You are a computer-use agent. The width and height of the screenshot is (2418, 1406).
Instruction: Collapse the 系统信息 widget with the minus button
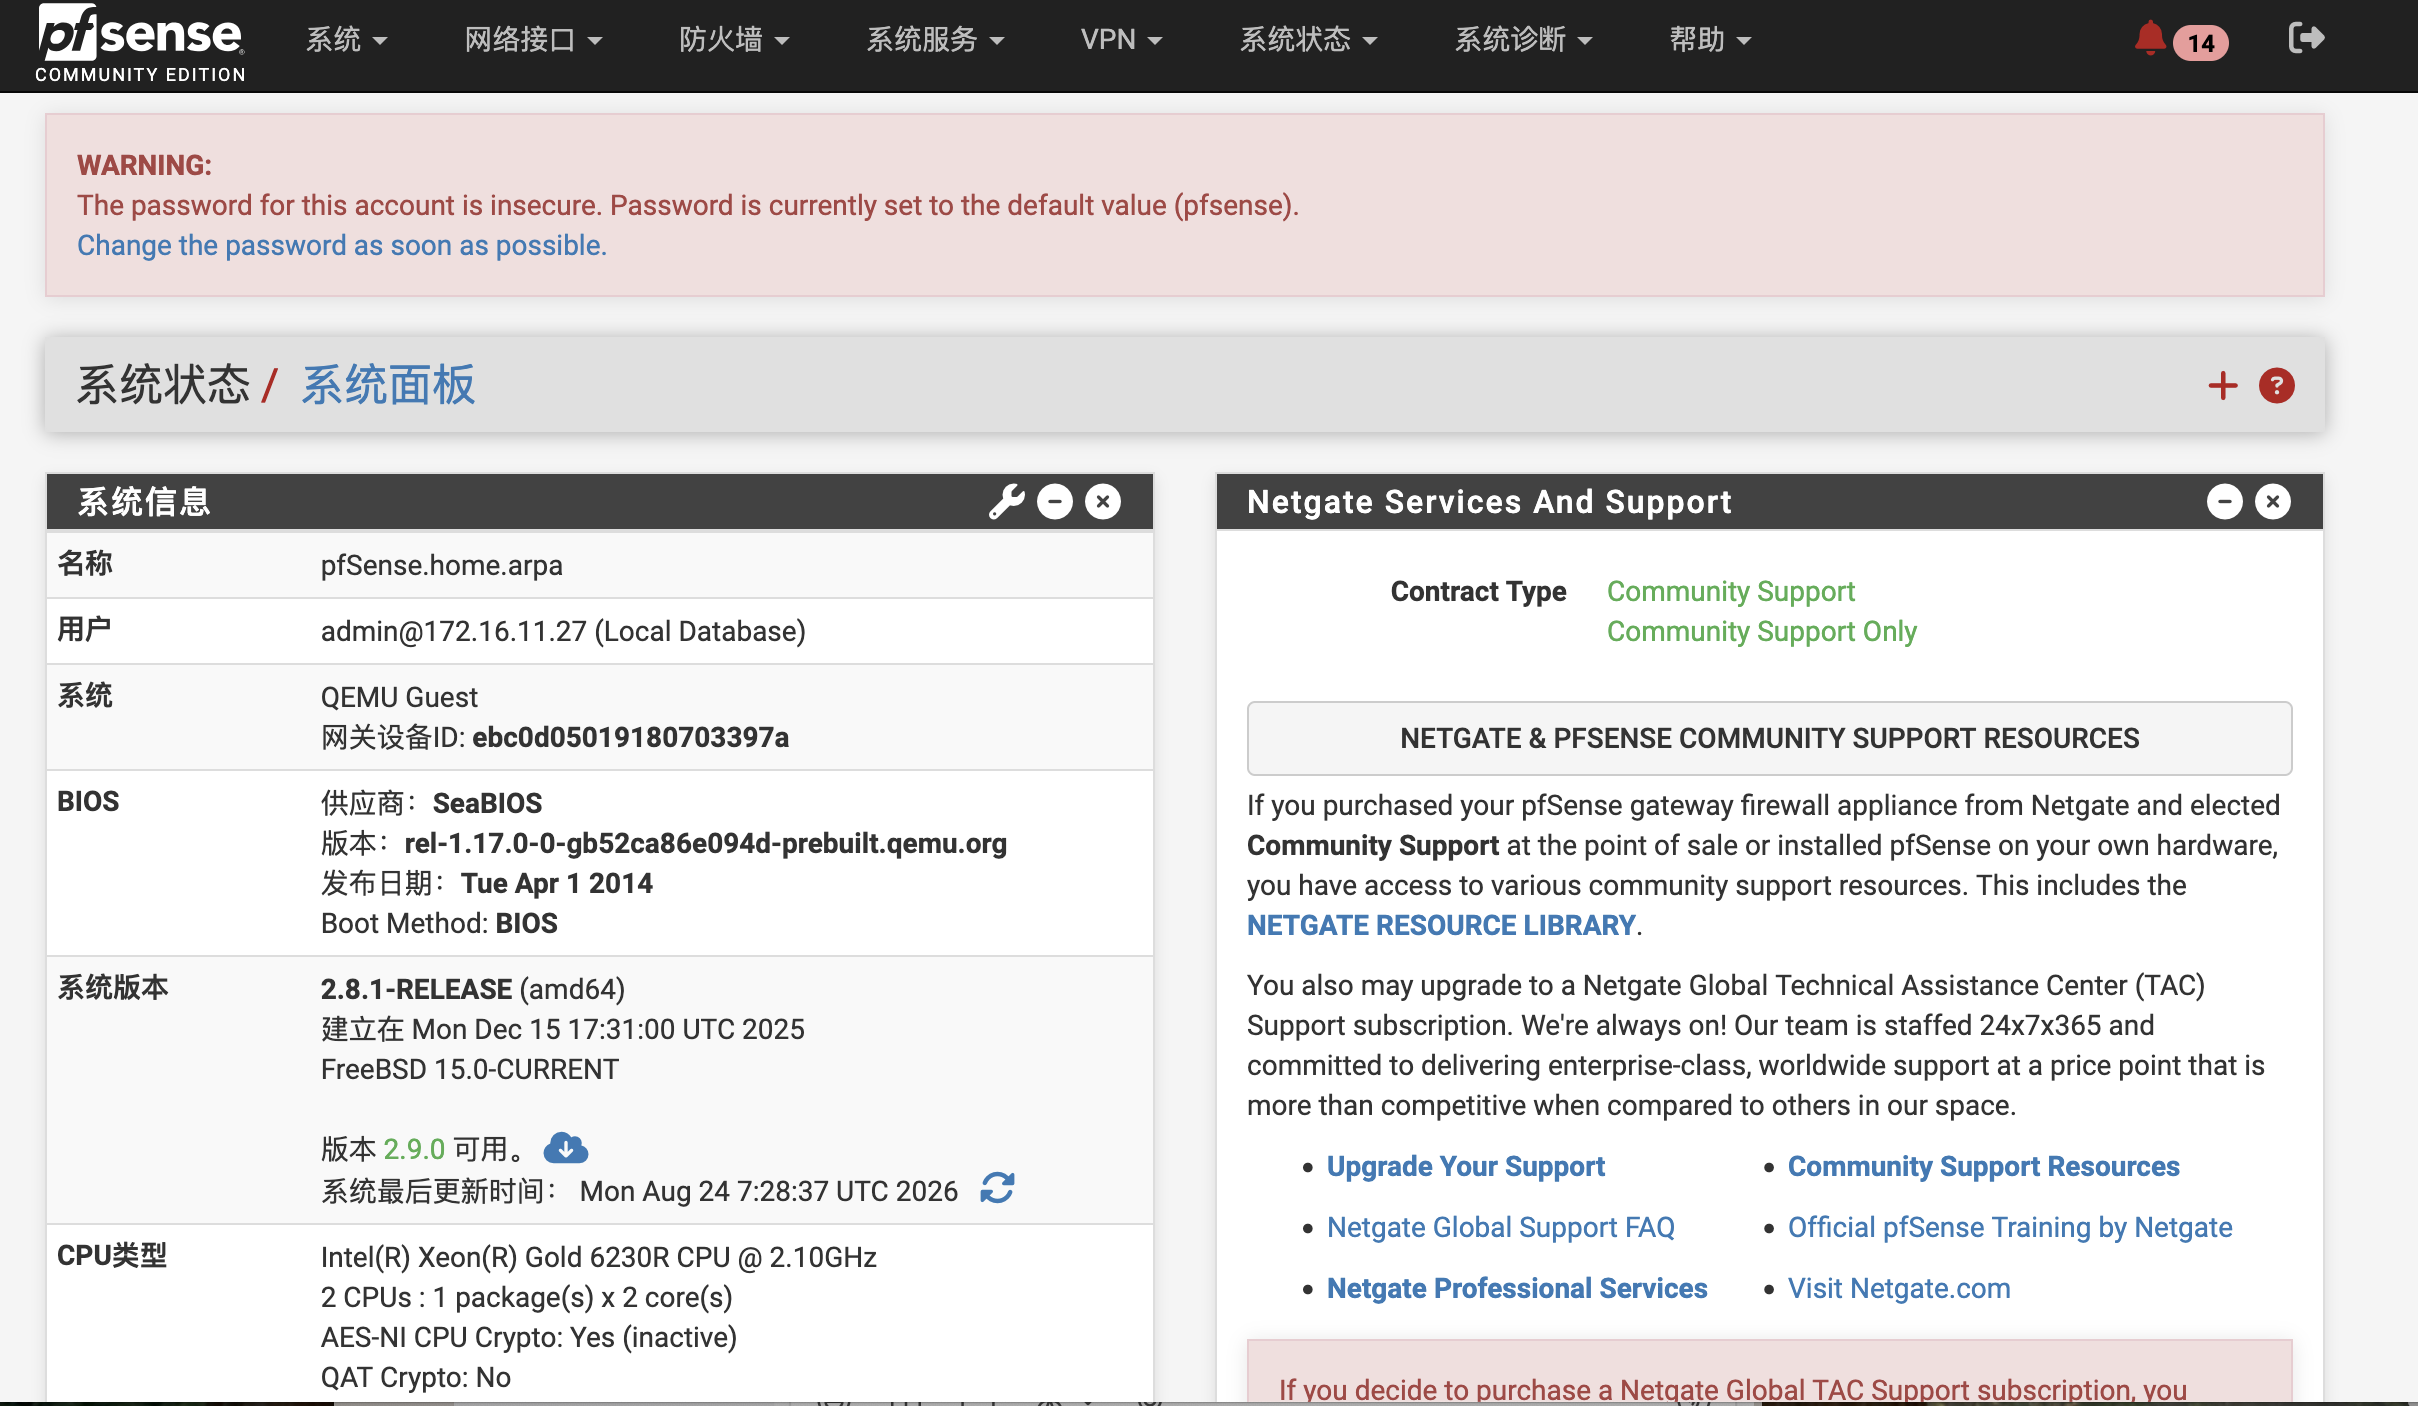pyautogui.click(x=1054, y=501)
